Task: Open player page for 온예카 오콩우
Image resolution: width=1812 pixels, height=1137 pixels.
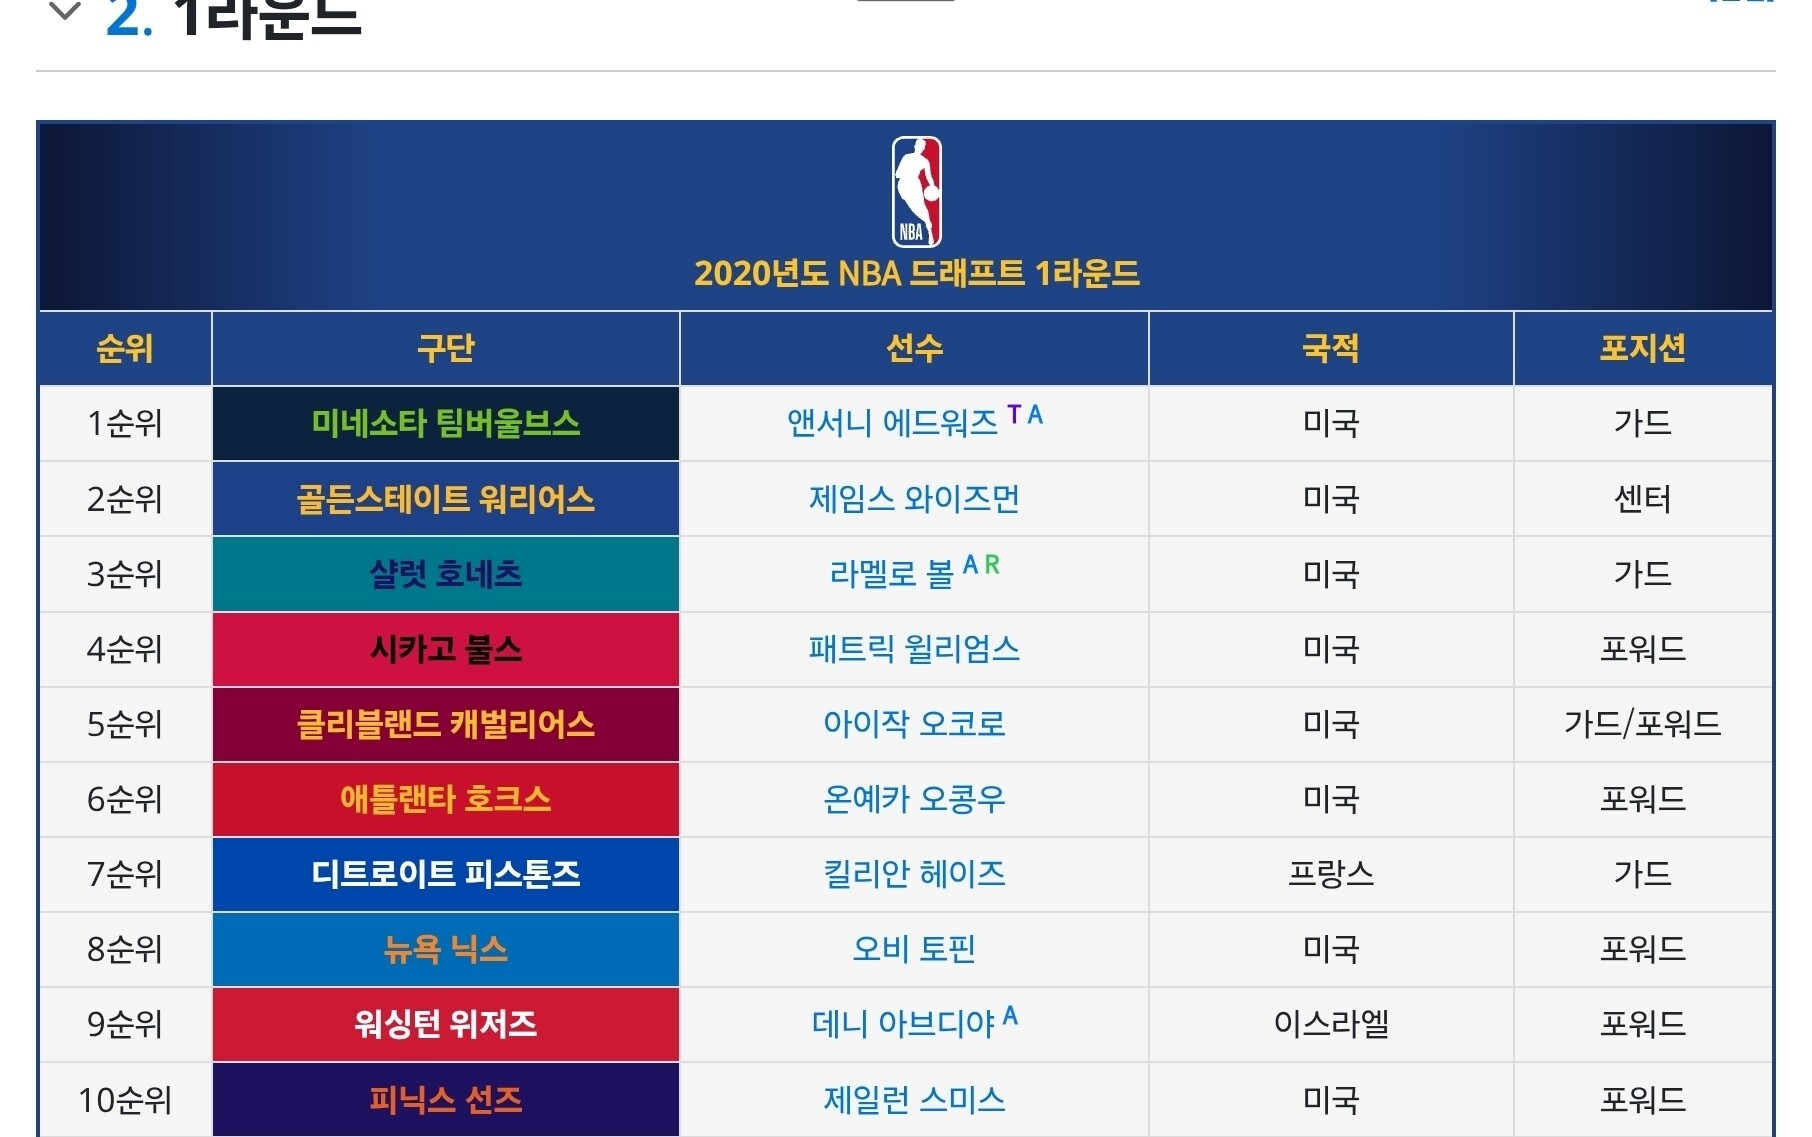Action: [x=914, y=799]
